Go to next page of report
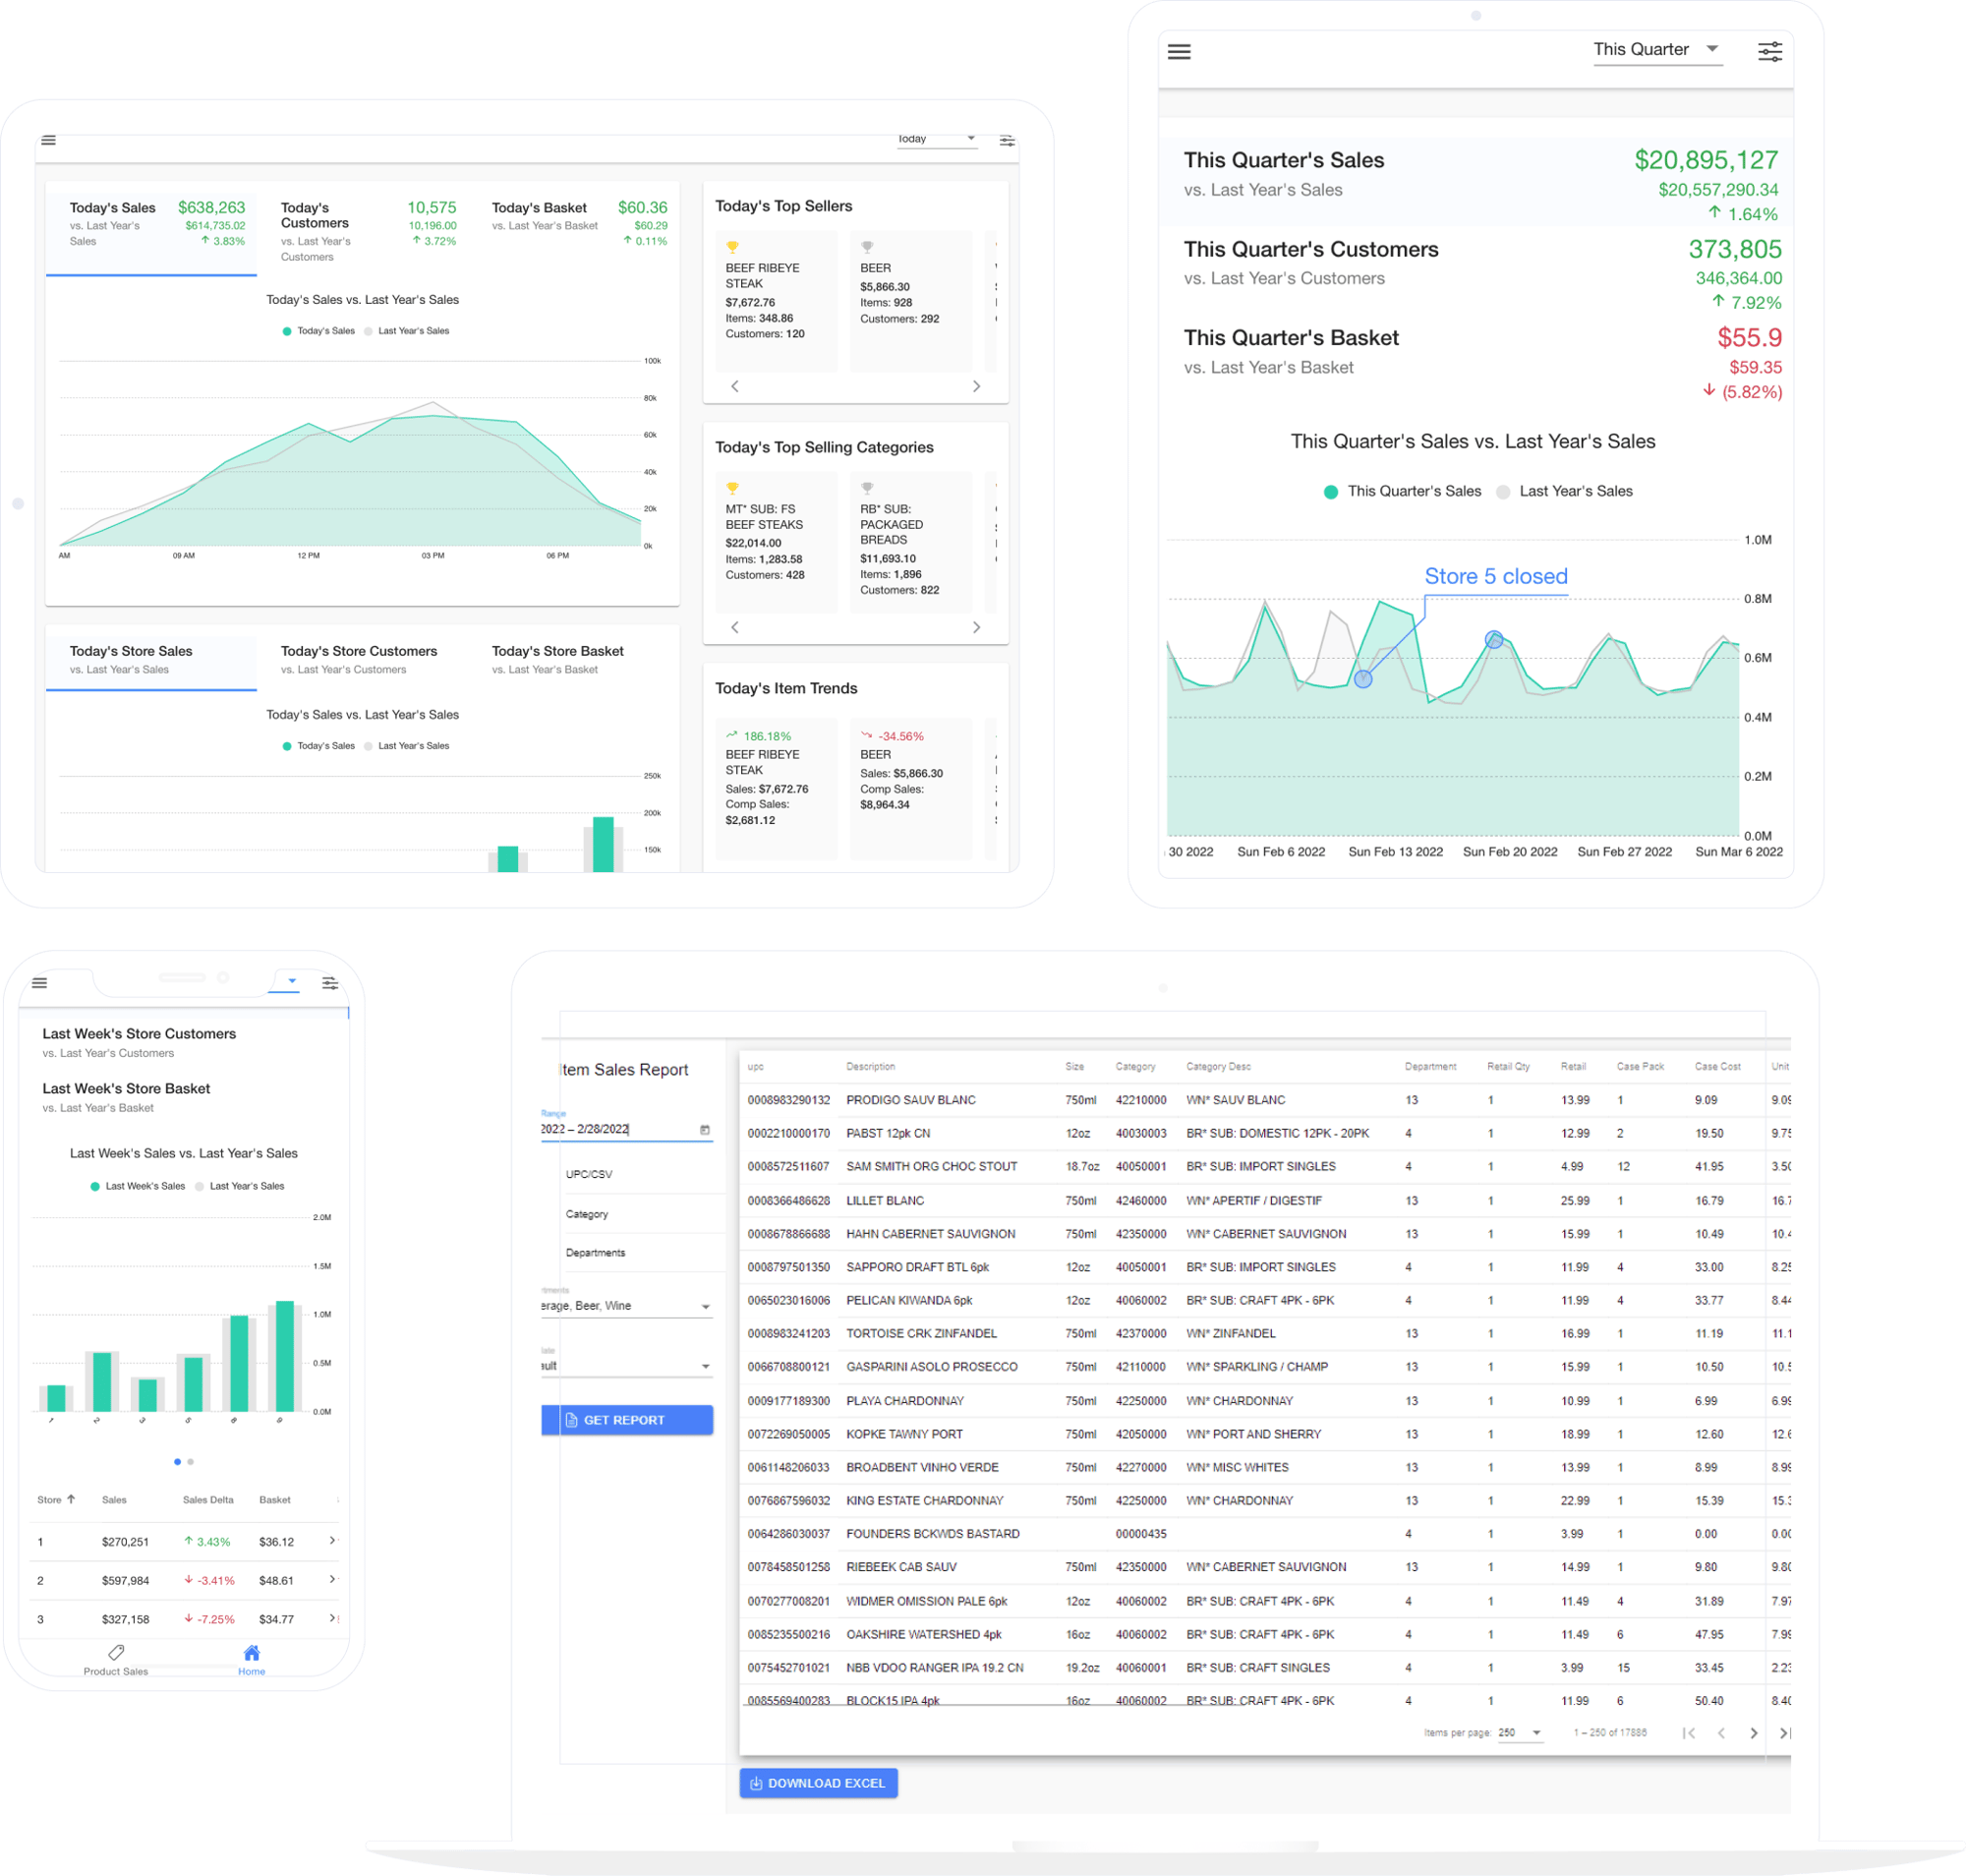1966x1876 pixels. tap(1753, 1733)
